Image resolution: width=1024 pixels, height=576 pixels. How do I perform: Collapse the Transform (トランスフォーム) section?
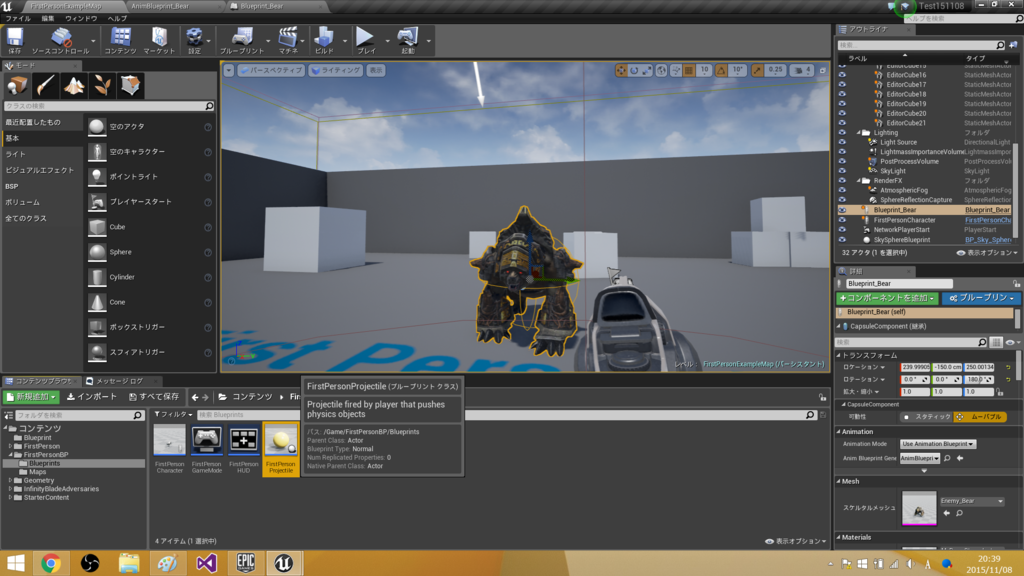[x=839, y=355]
